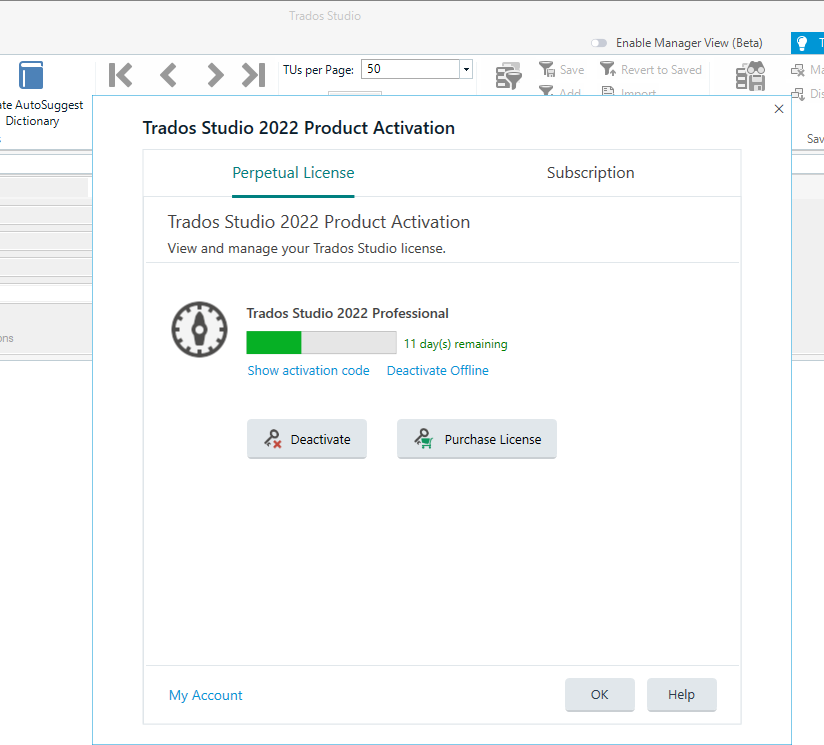The height and width of the screenshot is (745, 824).
Task: Open search with the binoculars icon
Action: click(x=749, y=74)
